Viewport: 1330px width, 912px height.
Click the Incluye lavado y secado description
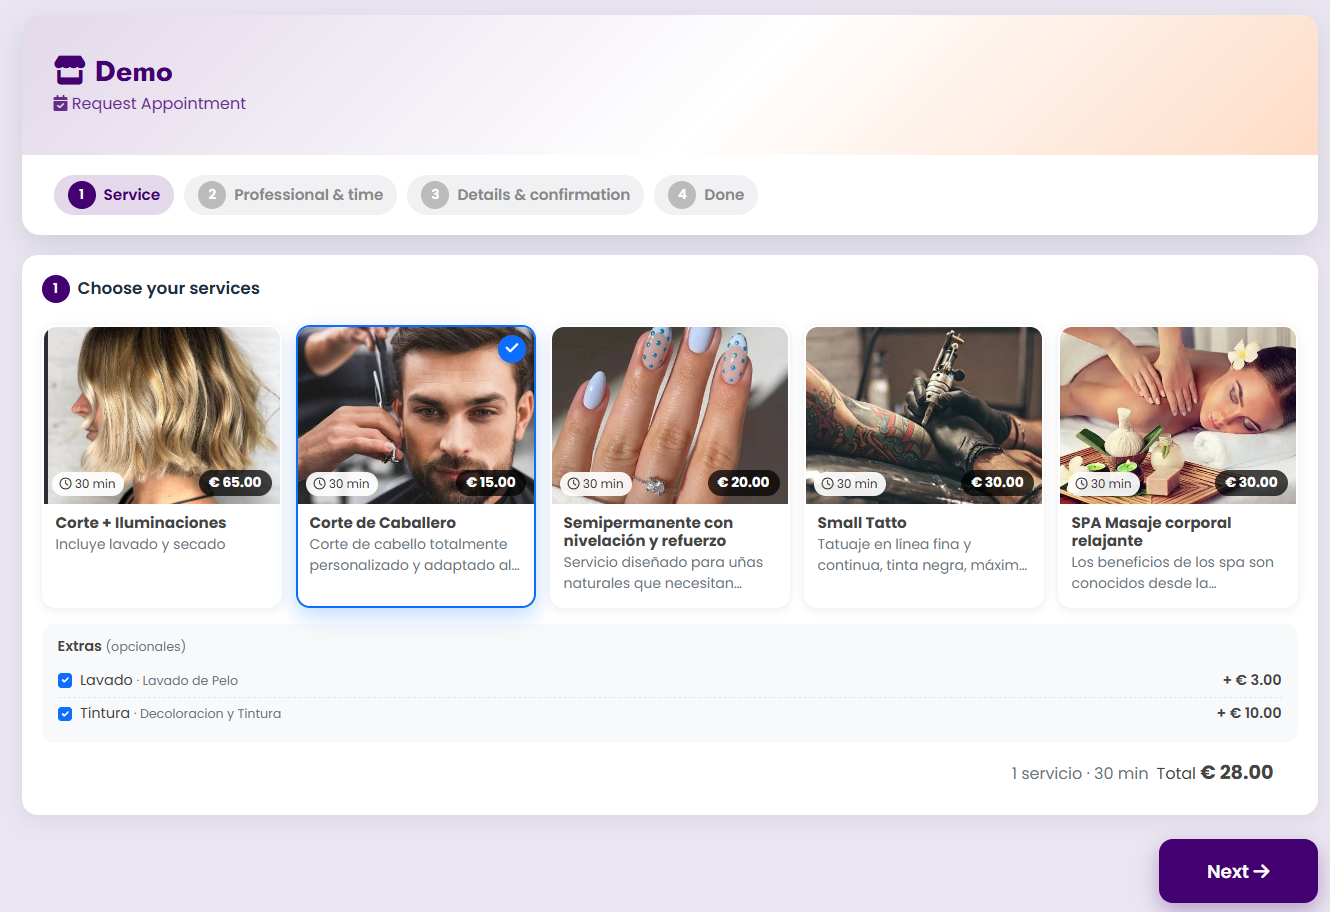(x=141, y=545)
